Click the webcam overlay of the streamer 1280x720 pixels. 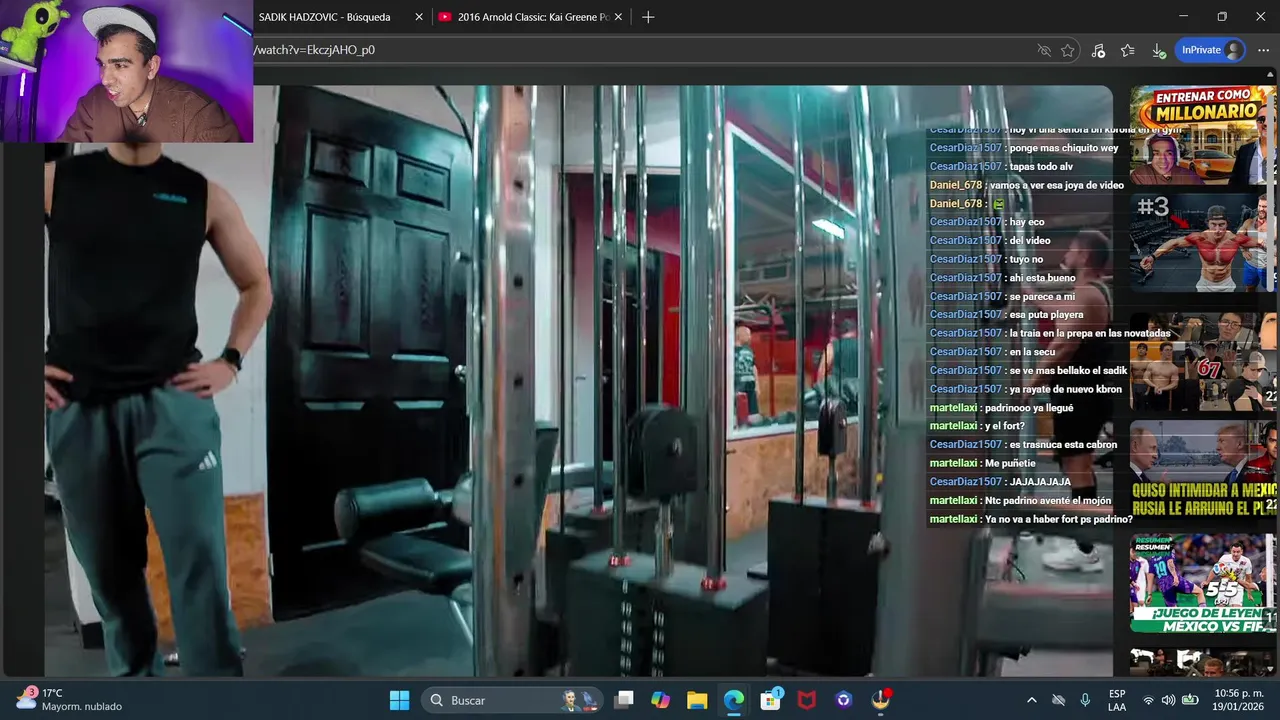(x=126, y=71)
